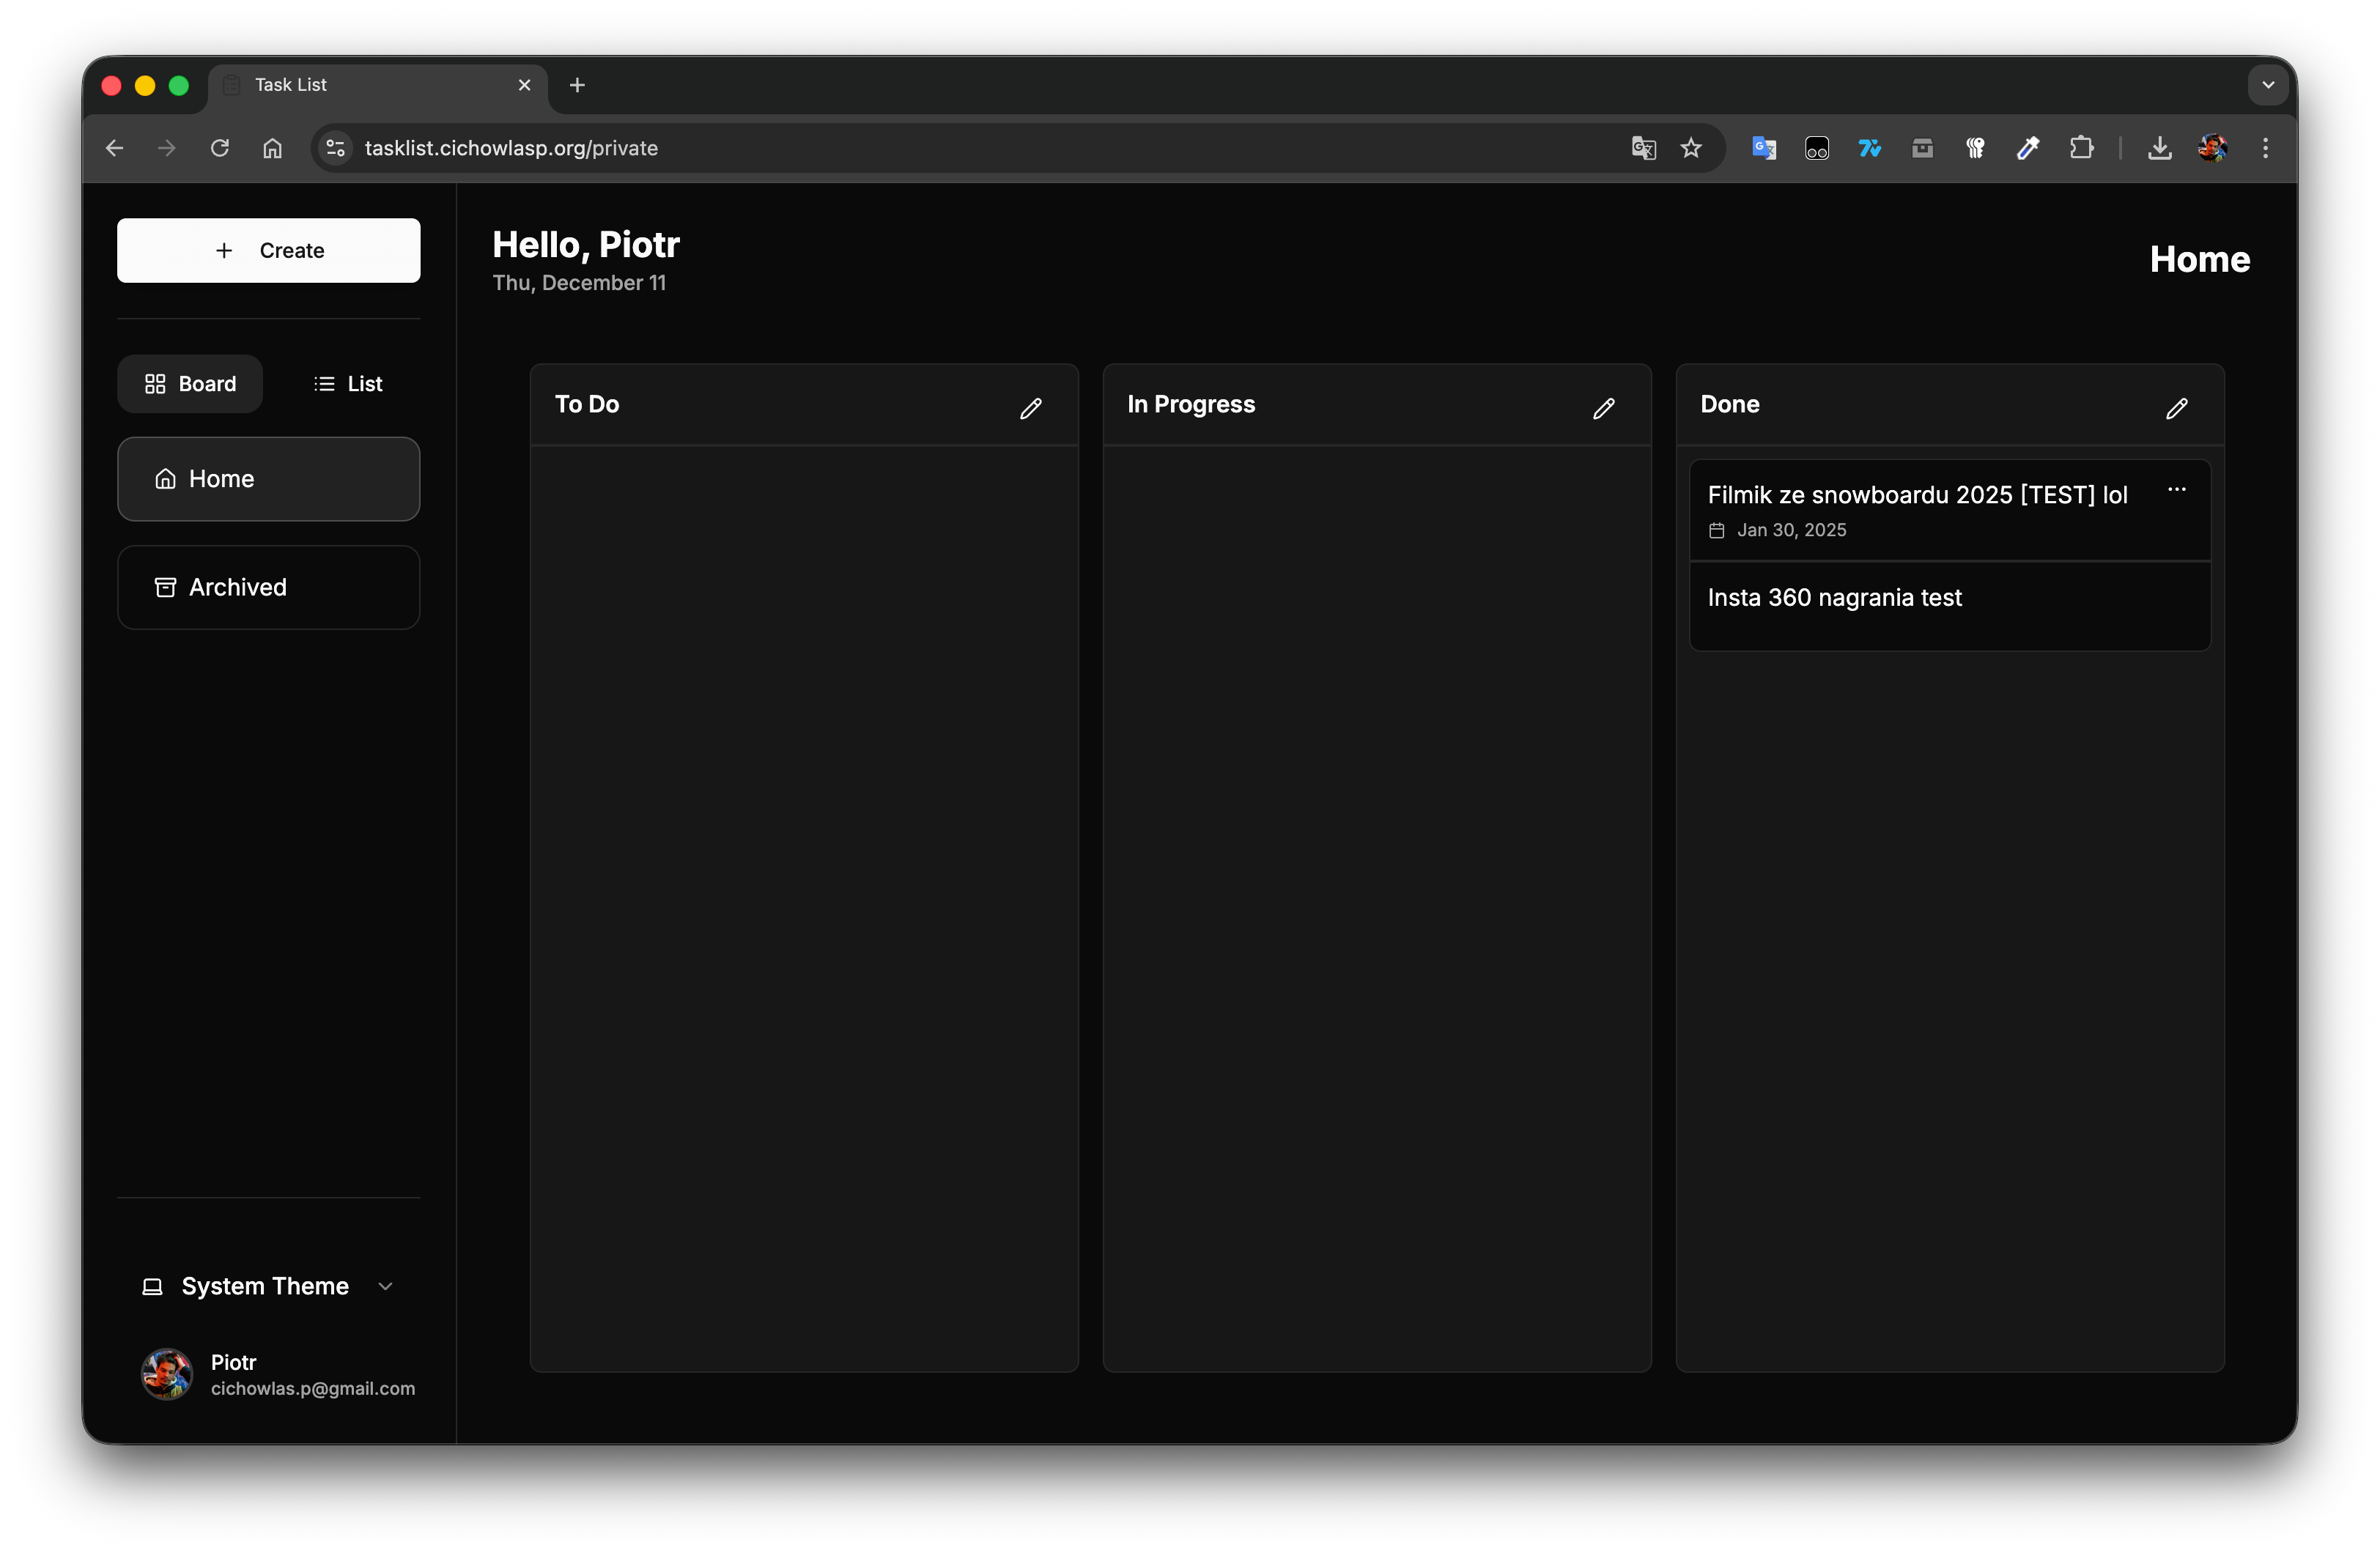Open the Archived tasks section
This screenshot has width=2380, height=1553.
click(x=268, y=587)
